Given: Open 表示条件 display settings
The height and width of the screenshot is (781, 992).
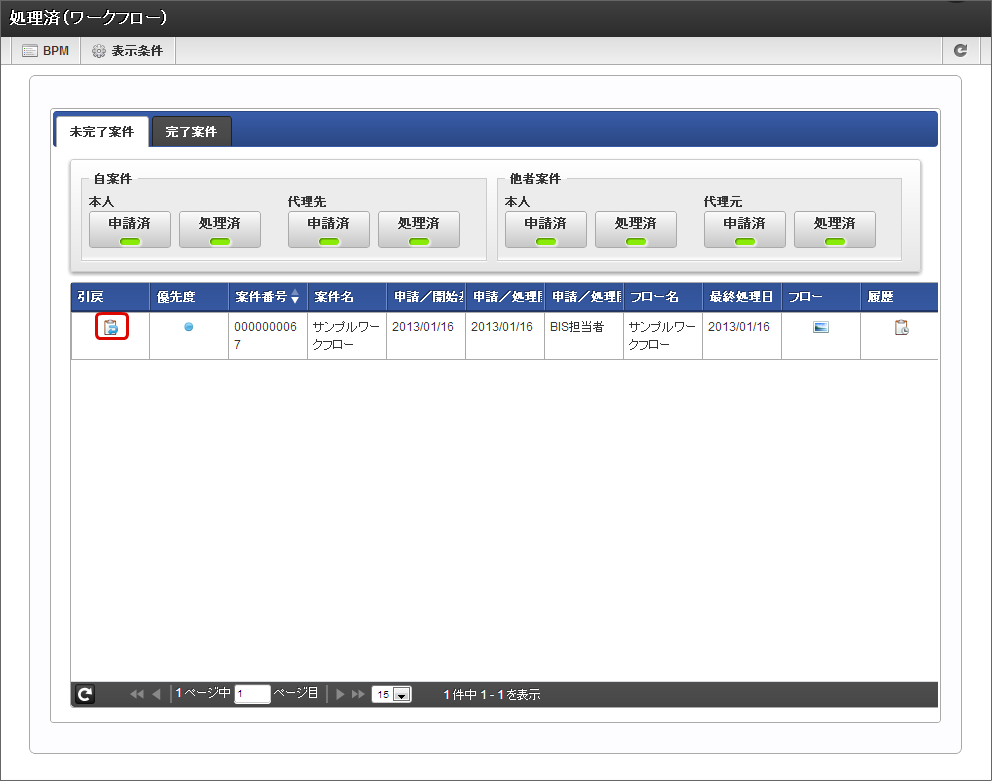Looking at the screenshot, I should 127,50.
